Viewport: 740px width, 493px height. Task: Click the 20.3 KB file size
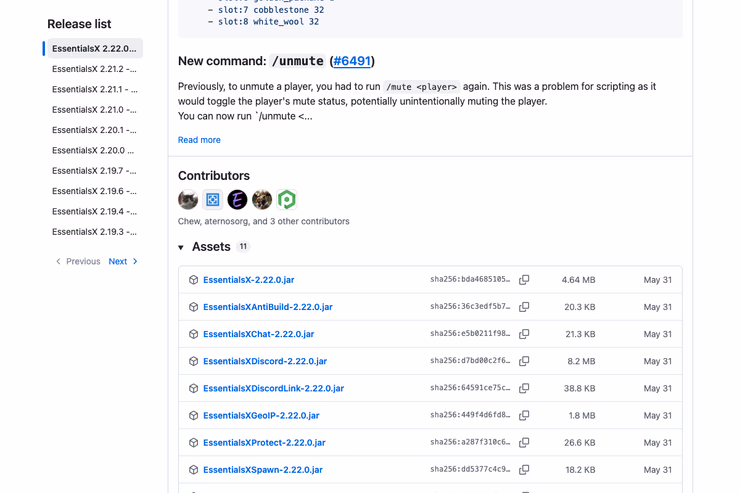(580, 307)
